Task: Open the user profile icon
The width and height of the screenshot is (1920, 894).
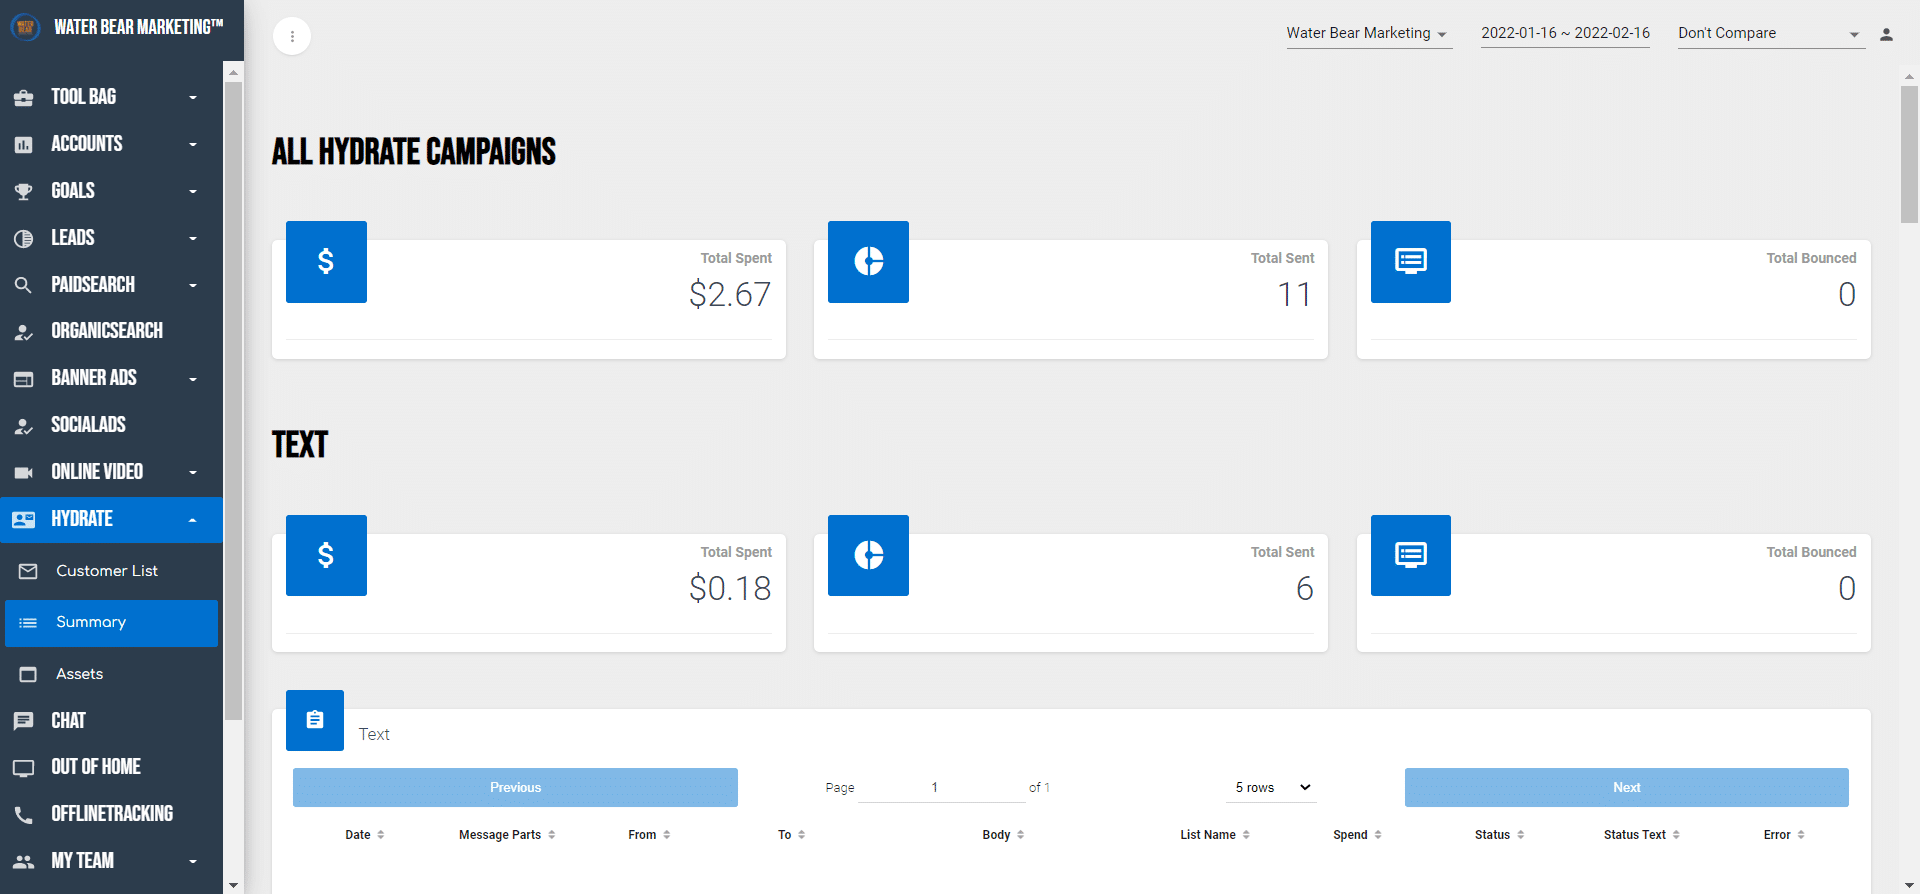Action: pos(1886,34)
